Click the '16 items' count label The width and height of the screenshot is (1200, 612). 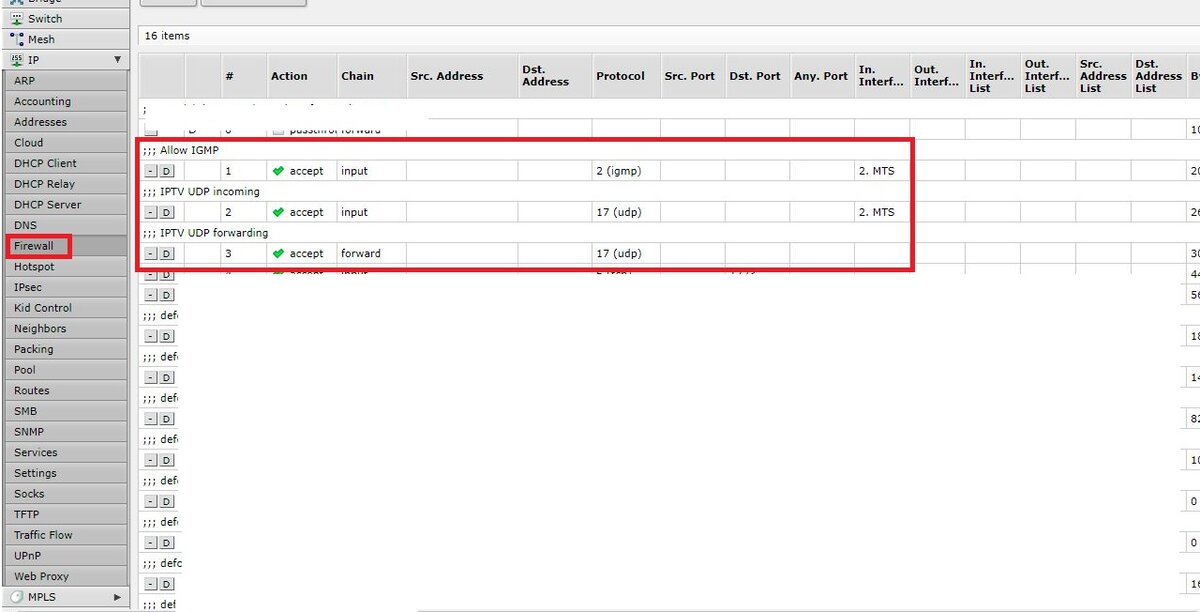167,35
